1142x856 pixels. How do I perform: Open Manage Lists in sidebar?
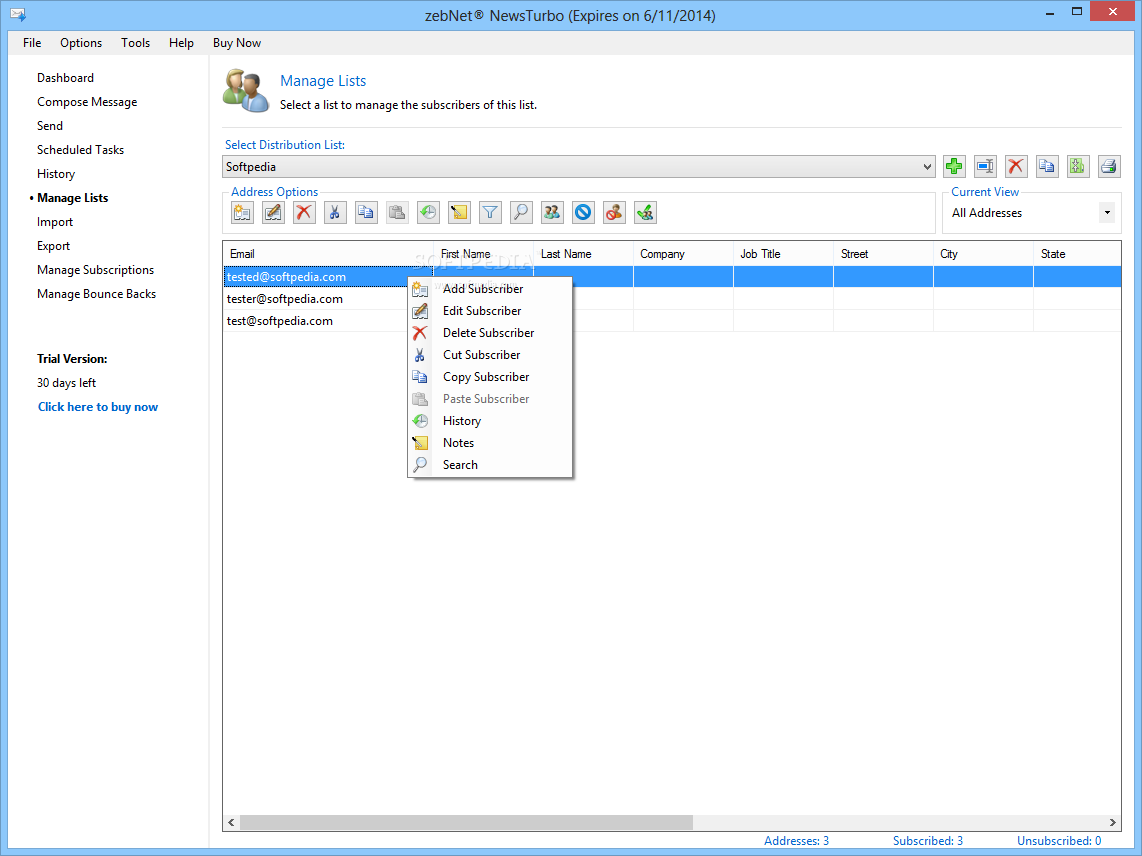pyautogui.click(x=73, y=198)
